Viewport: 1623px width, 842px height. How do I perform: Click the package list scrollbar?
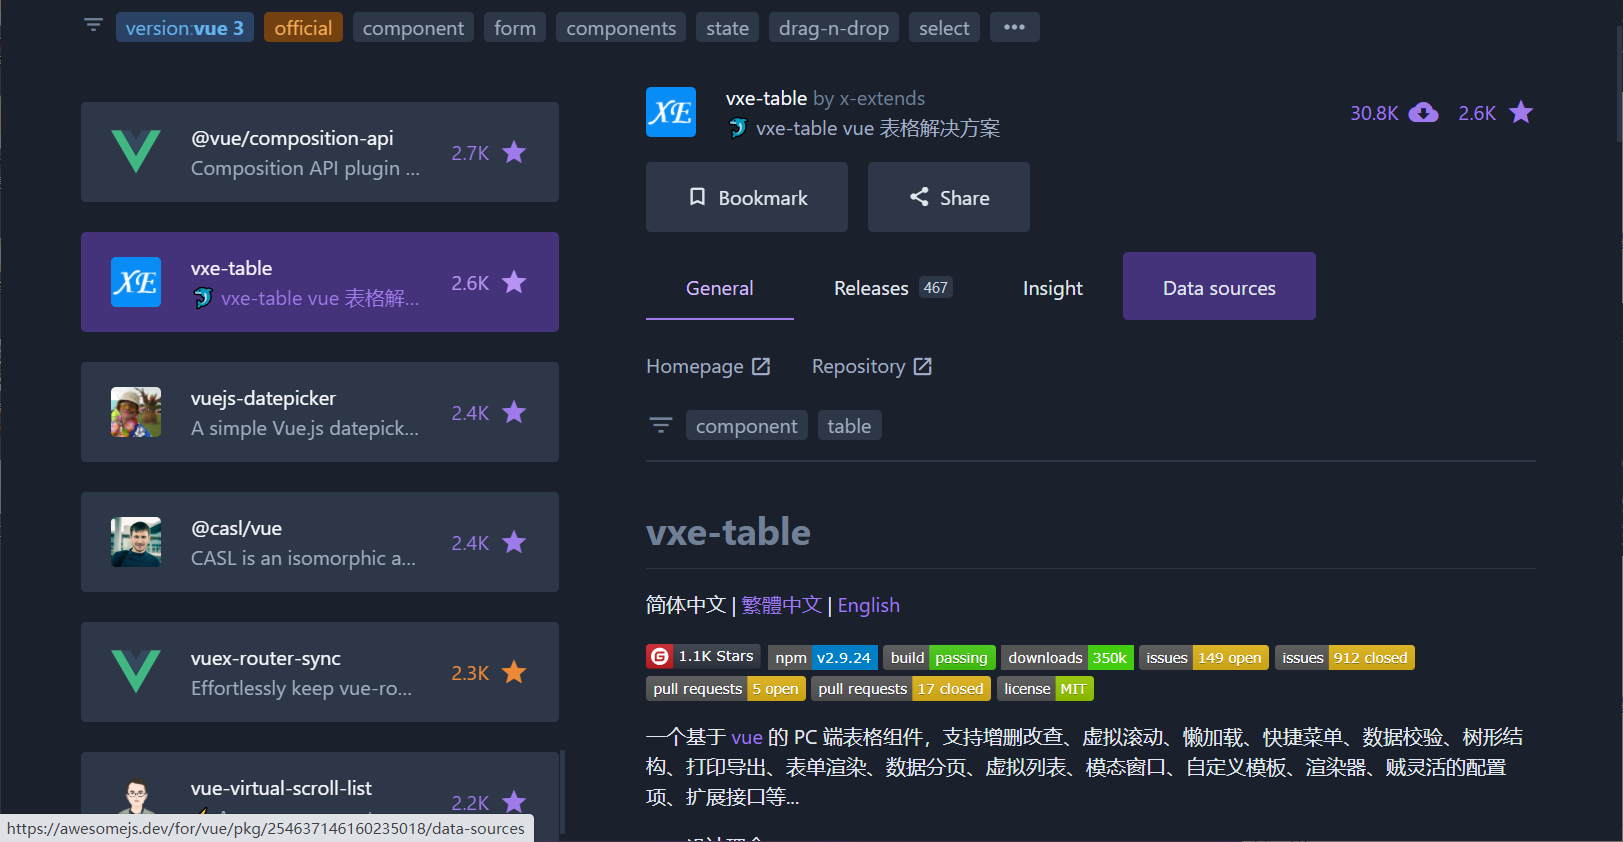point(562,790)
